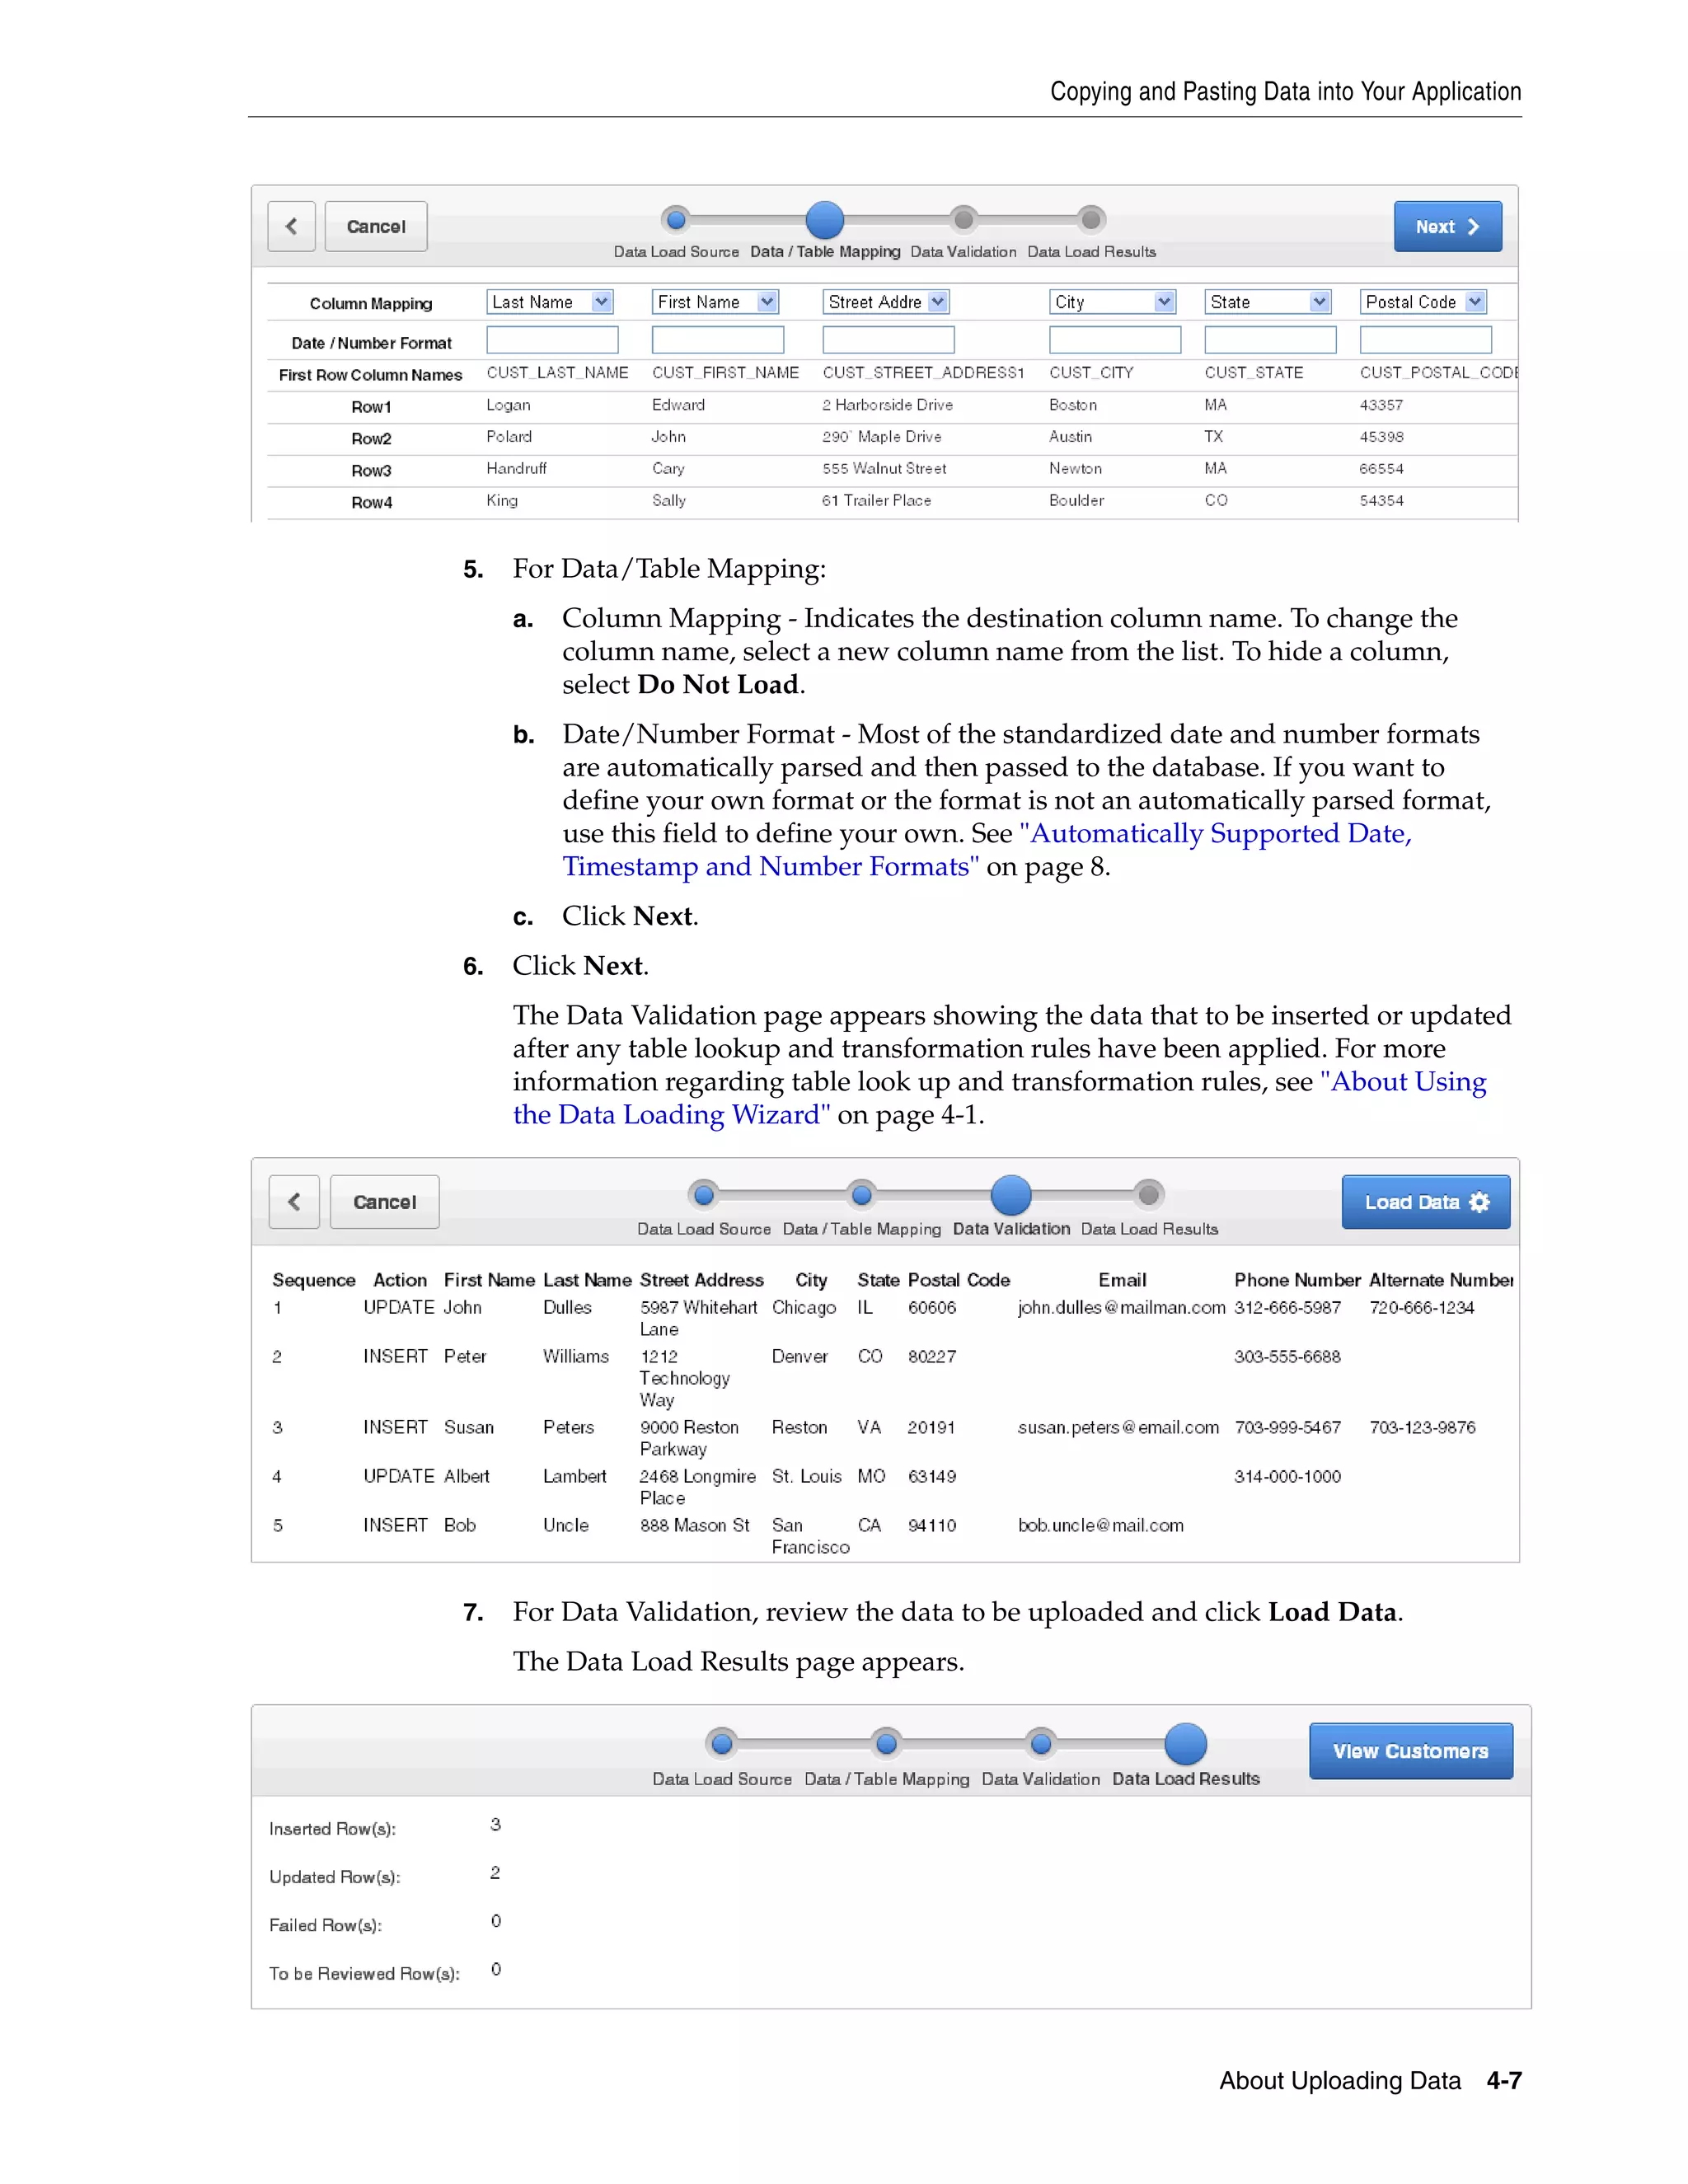The height and width of the screenshot is (2184, 1688).
Task: Open the Last Name column mapping dropdown
Action: (x=550, y=302)
